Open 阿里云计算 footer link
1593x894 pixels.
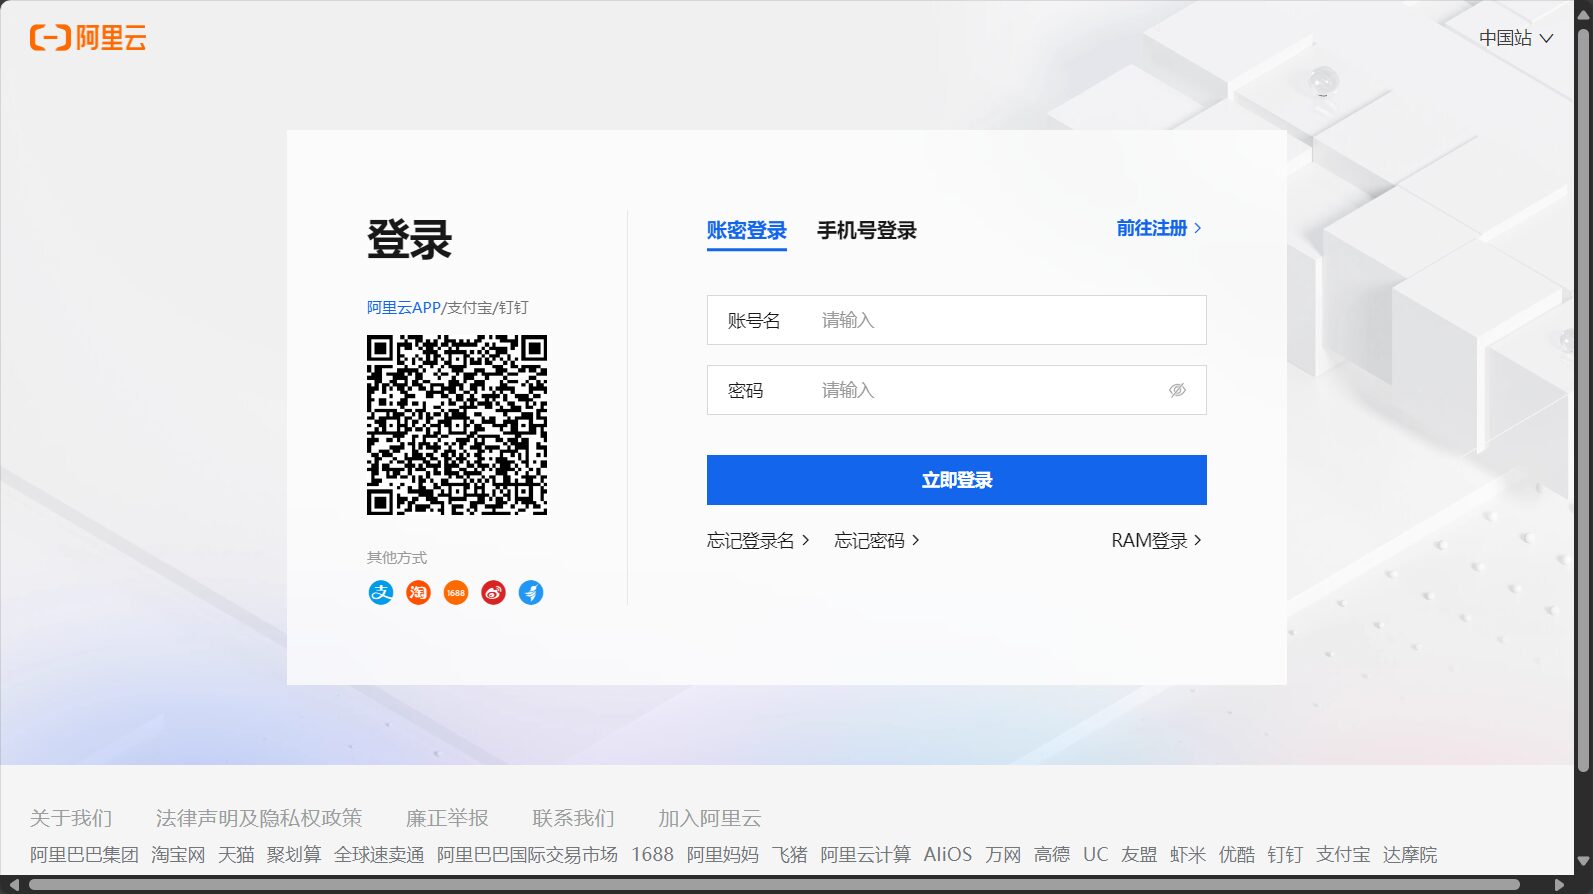(x=866, y=854)
